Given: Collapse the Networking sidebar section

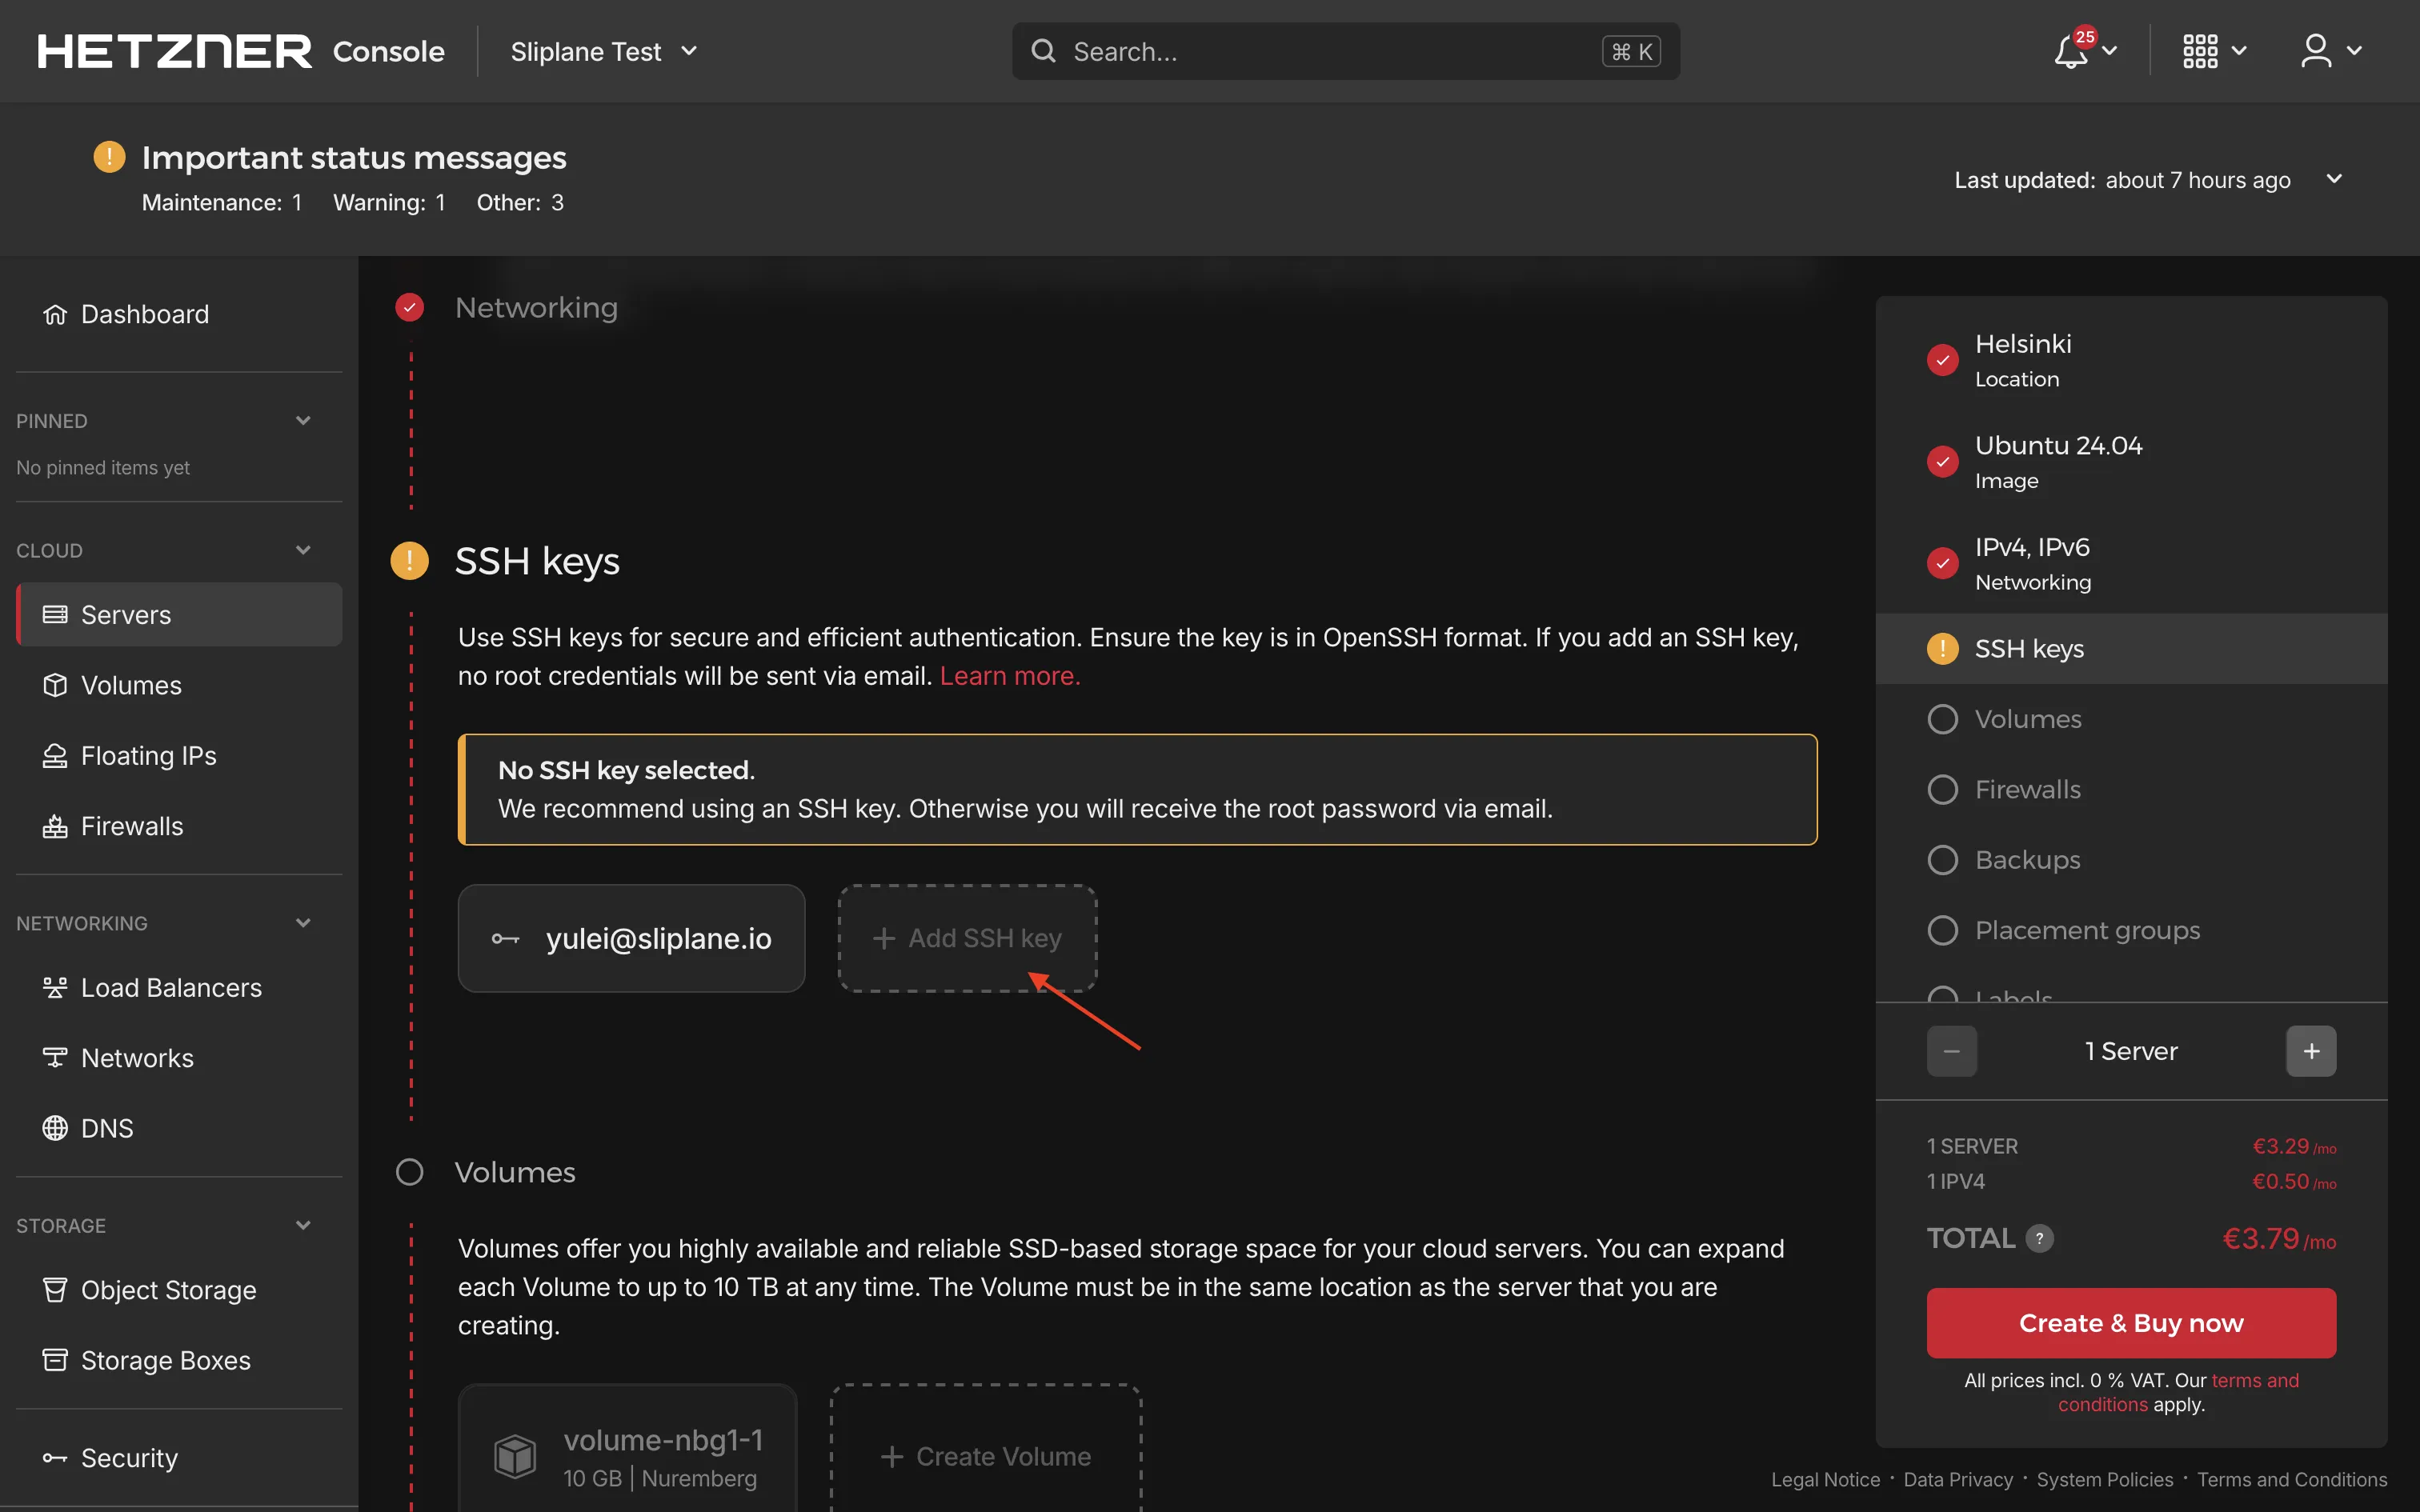Looking at the screenshot, I should pyautogui.click(x=303, y=923).
